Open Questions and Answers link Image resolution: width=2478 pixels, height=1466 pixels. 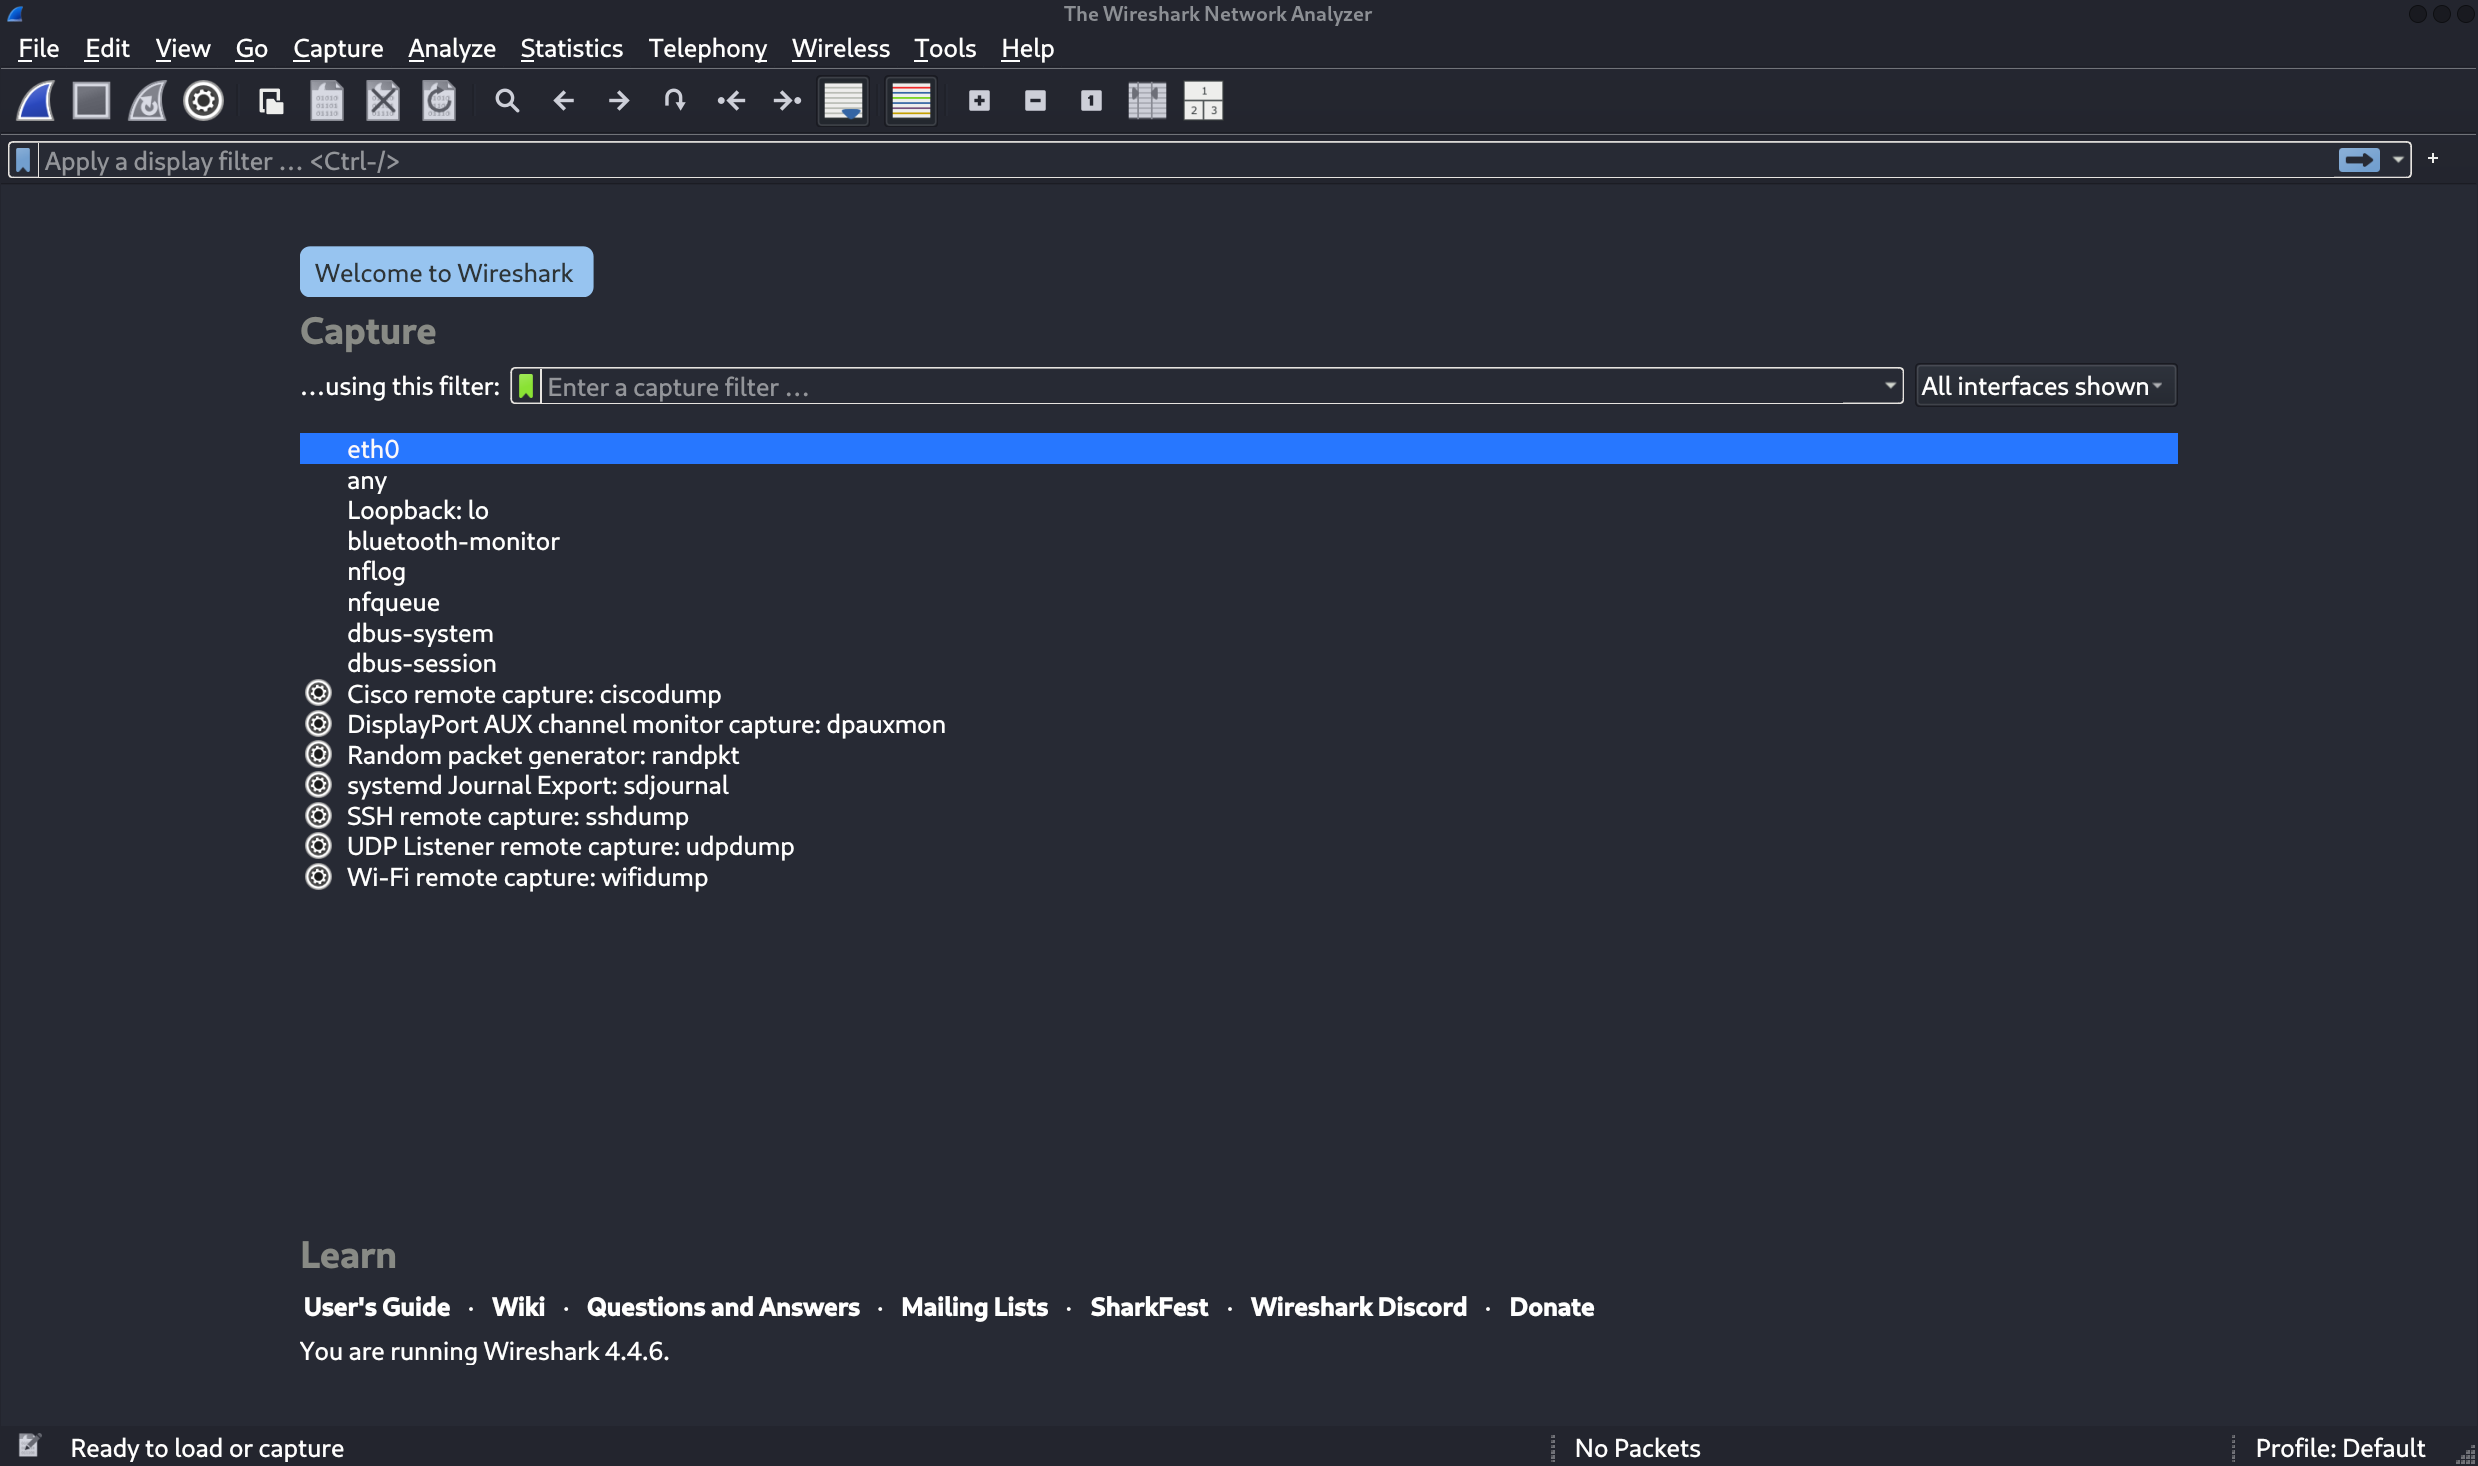point(723,1307)
